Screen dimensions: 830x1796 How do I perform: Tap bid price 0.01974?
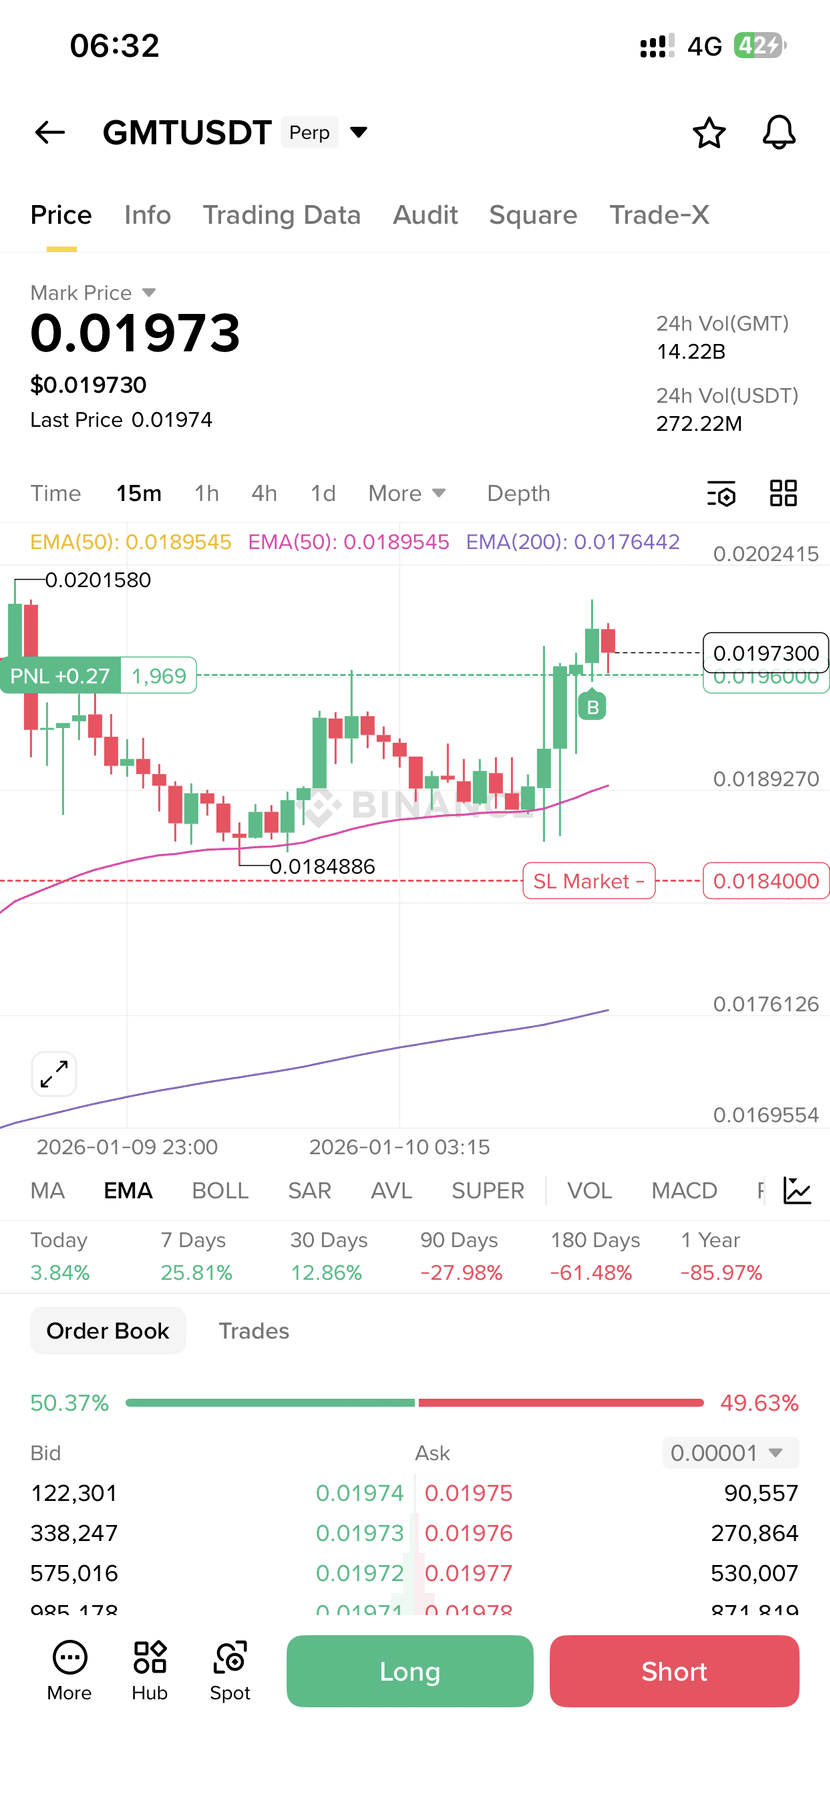click(360, 1493)
